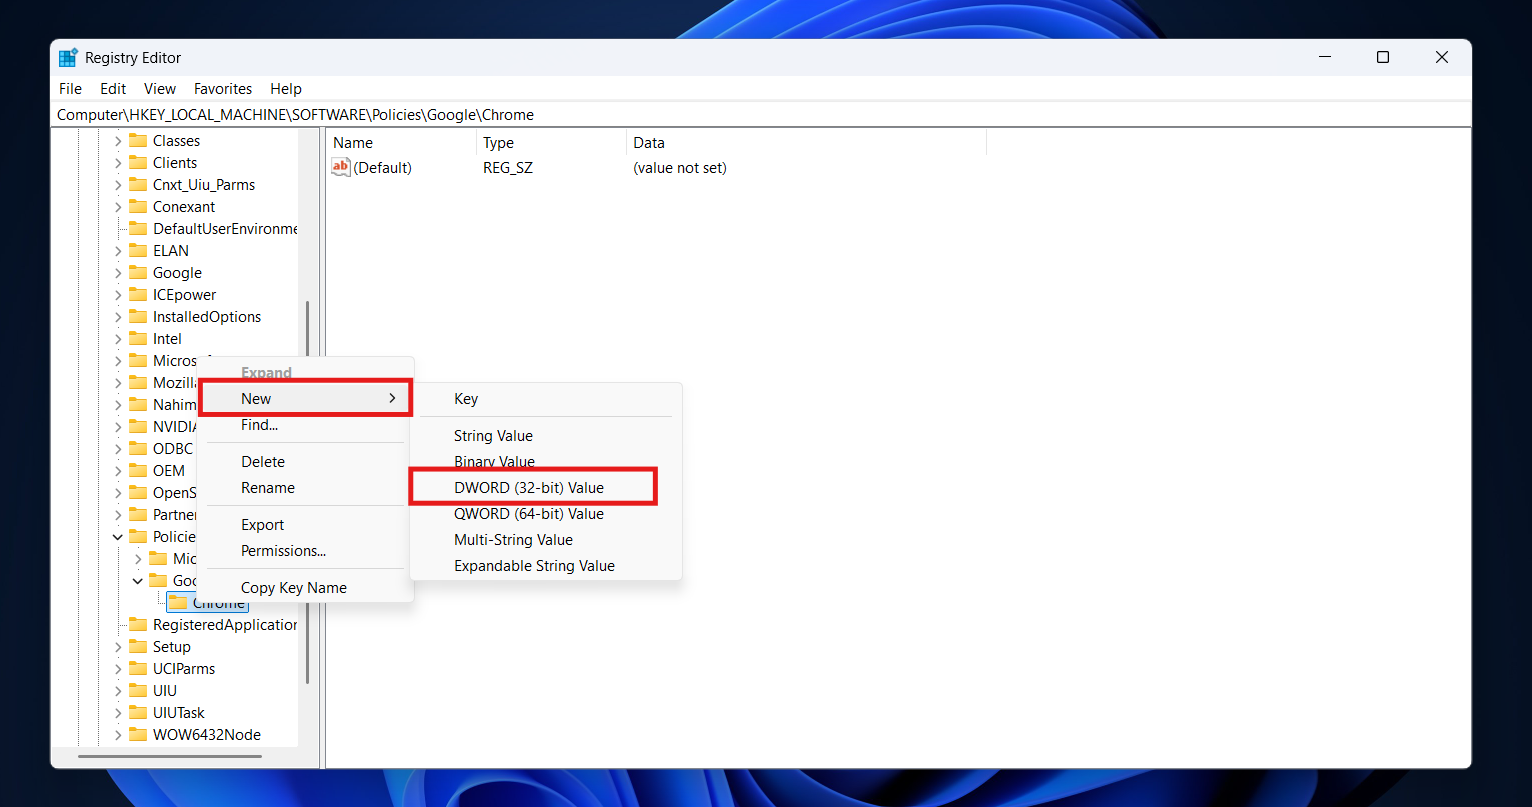Image resolution: width=1532 pixels, height=807 pixels.
Task: Choose Copy Key Name option
Action: (x=294, y=588)
